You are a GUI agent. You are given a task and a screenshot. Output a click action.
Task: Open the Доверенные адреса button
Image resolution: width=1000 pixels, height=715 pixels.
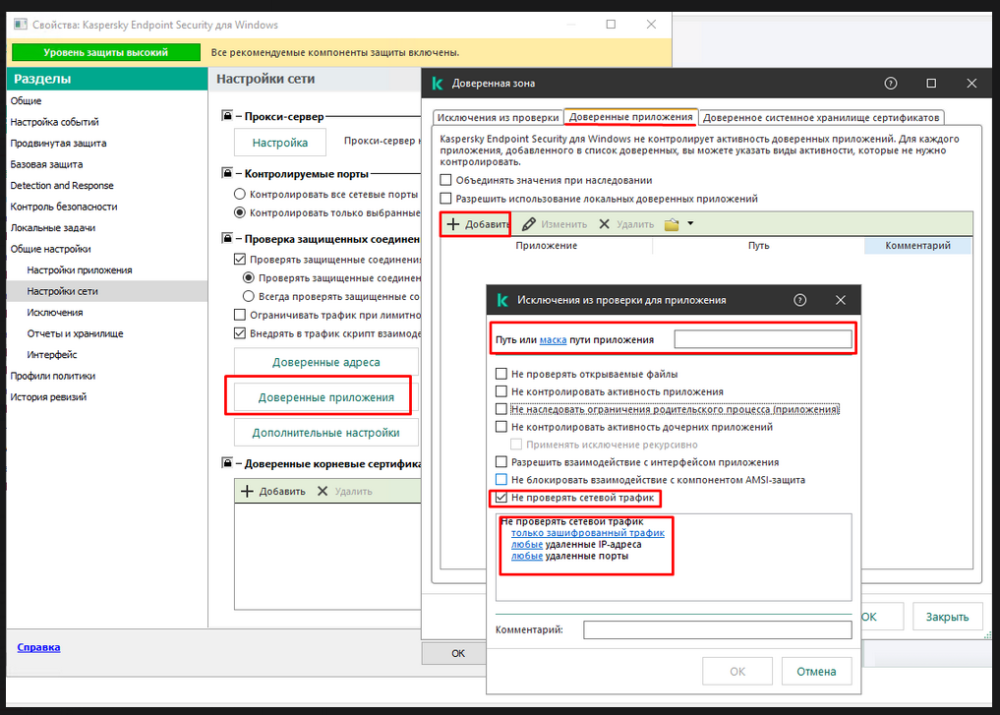pyautogui.click(x=326, y=362)
